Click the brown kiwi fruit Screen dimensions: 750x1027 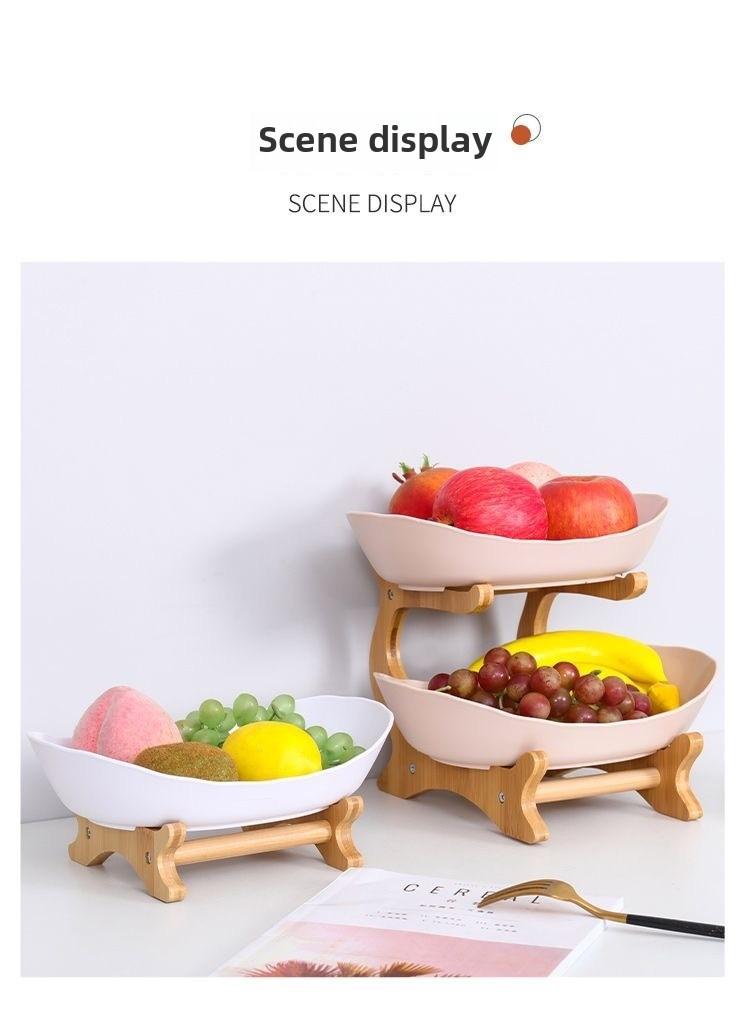coord(187,762)
